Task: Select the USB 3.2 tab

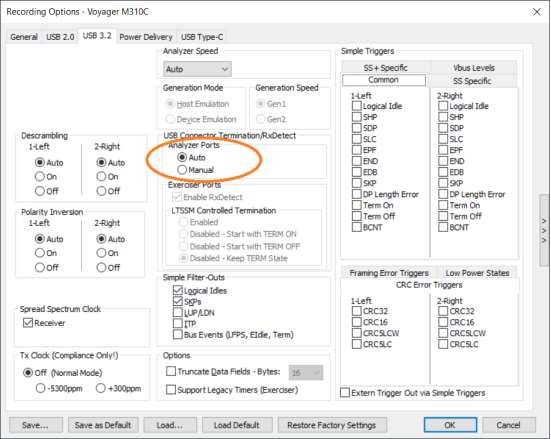Action: pyautogui.click(x=97, y=36)
